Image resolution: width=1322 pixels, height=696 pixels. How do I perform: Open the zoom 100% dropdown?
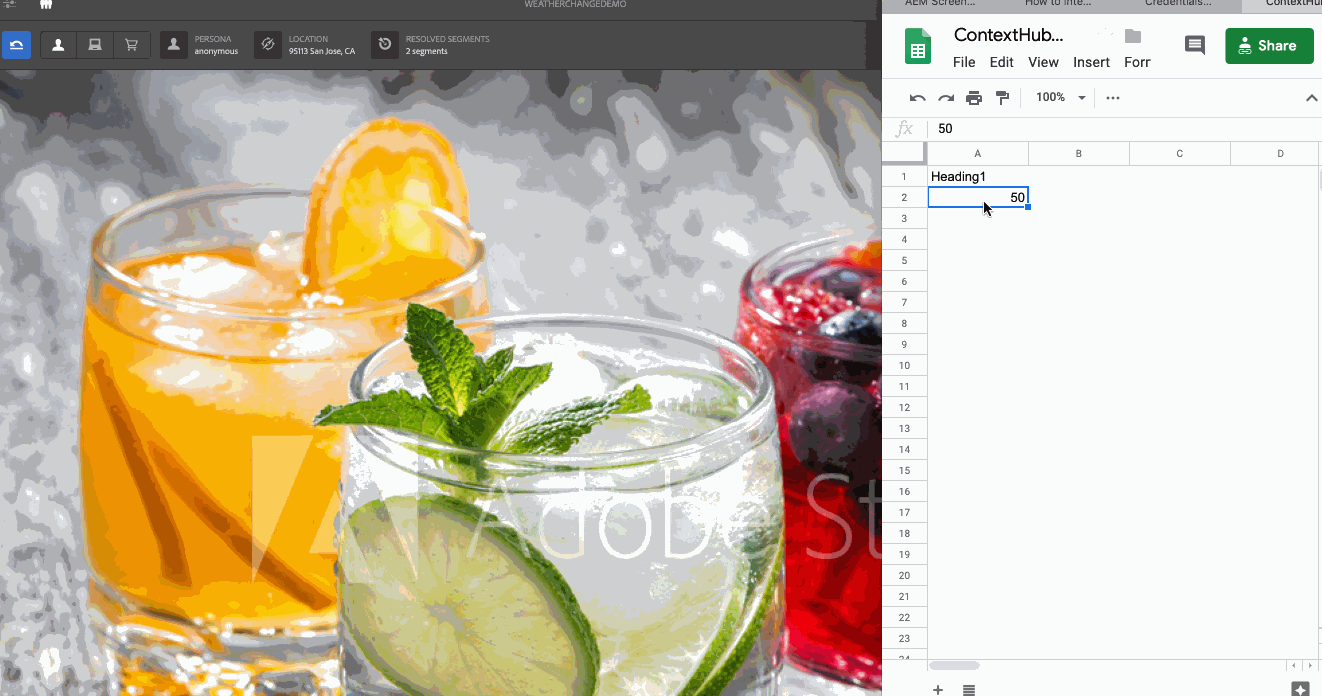point(1061,98)
